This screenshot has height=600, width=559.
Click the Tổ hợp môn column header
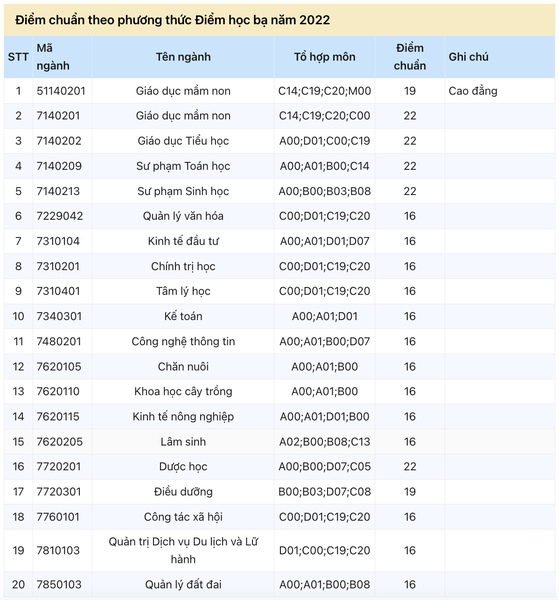click(x=324, y=57)
